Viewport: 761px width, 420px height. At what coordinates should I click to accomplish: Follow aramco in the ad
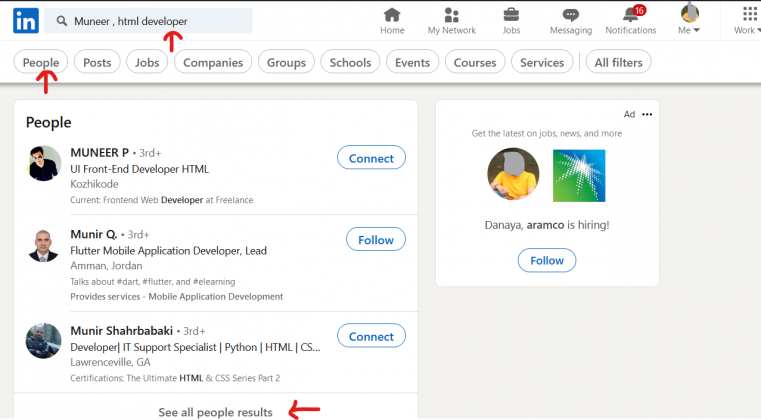[547, 260]
